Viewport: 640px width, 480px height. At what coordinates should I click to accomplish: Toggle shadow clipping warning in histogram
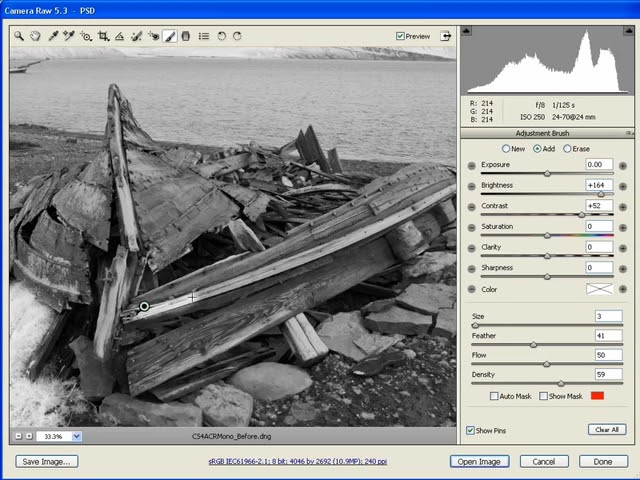click(467, 31)
